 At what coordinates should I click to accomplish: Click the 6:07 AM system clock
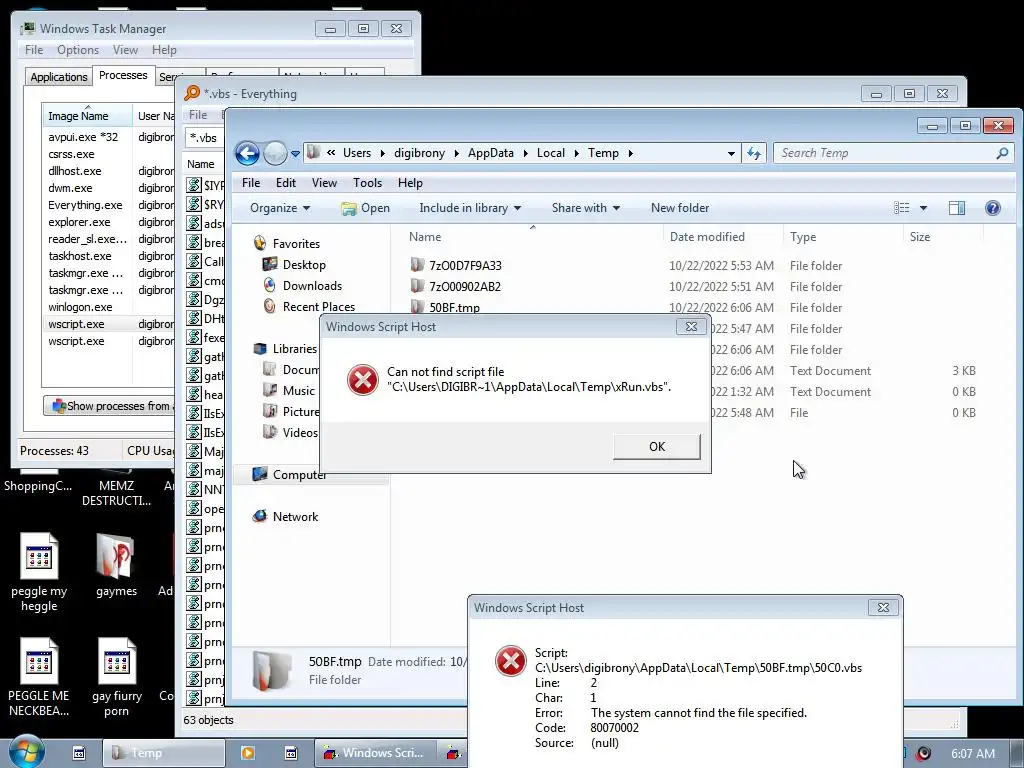point(973,754)
